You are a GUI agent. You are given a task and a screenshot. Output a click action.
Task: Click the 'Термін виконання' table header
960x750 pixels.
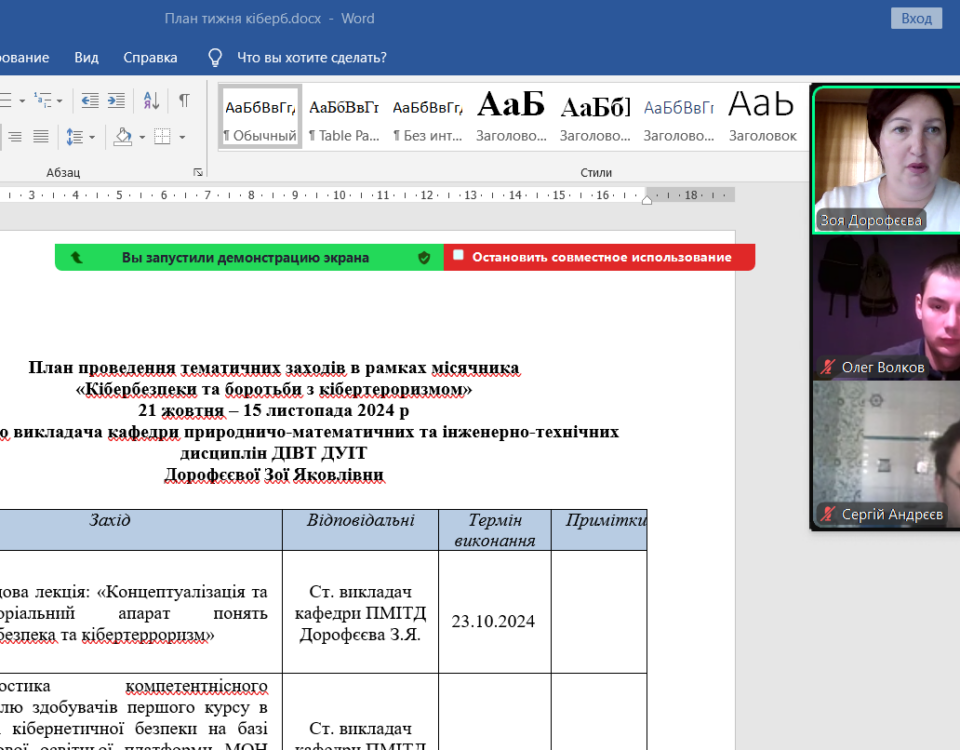(495, 530)
